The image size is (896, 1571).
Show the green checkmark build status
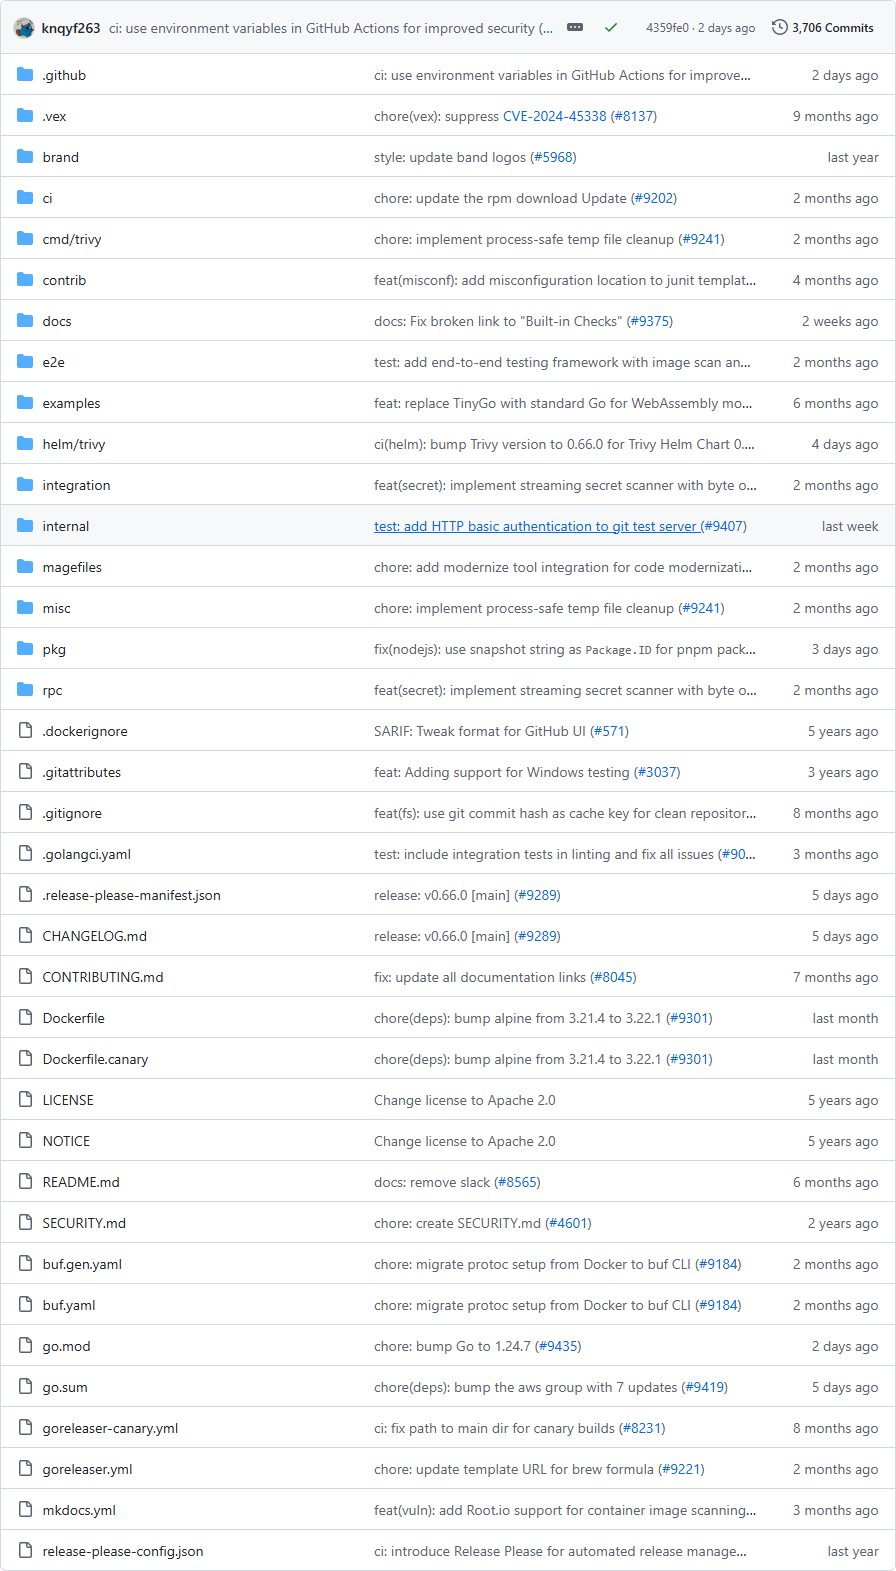pos(611,28)
